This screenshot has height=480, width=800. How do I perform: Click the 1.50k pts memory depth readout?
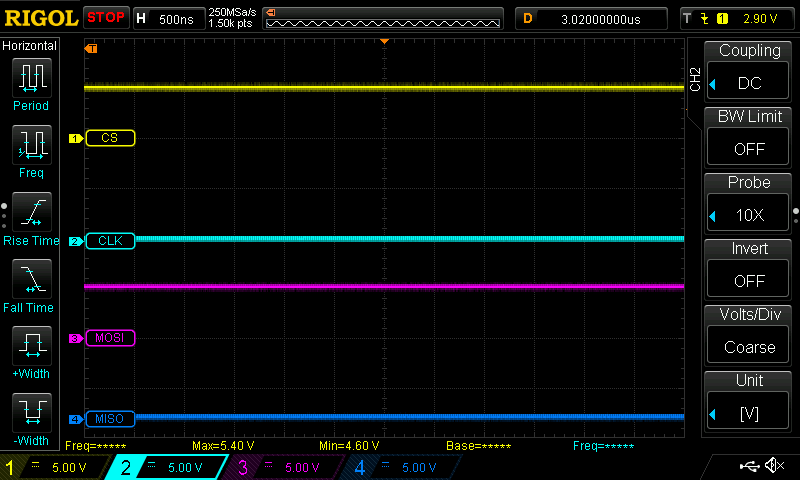(x=230, y=23)
